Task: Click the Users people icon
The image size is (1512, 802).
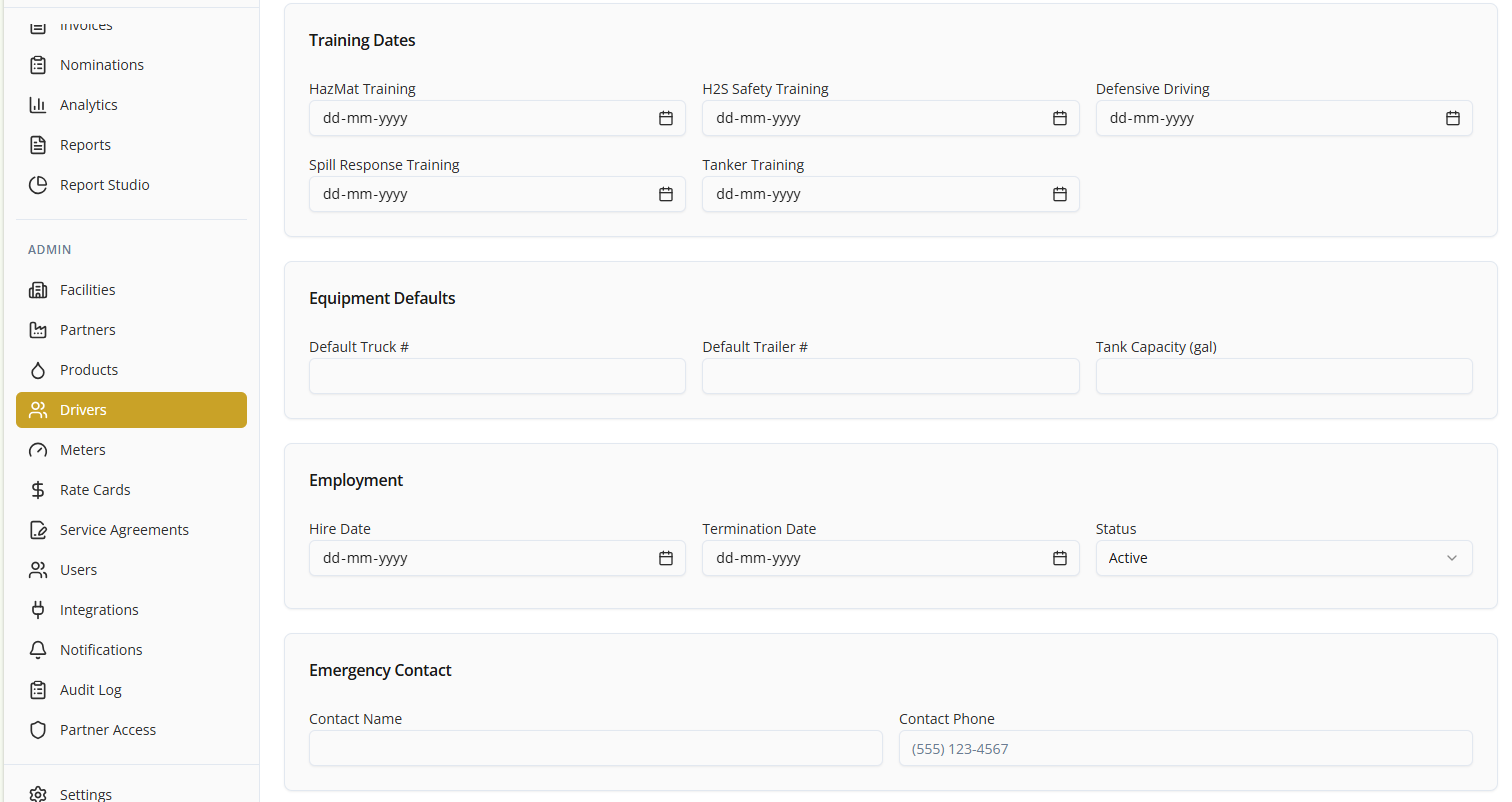Action: pyautogui.click(x=38, y=570)
